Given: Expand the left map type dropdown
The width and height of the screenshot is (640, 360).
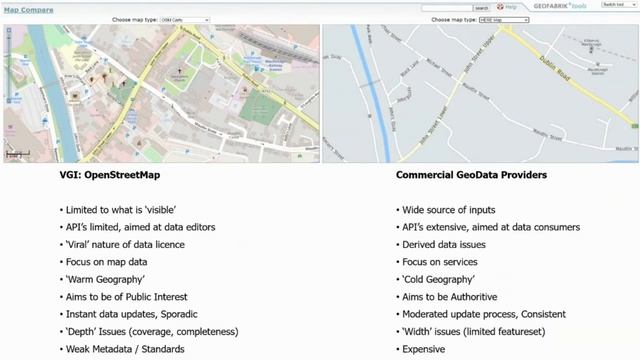Looking at the screenshot, I should click(x=185, y=20).
